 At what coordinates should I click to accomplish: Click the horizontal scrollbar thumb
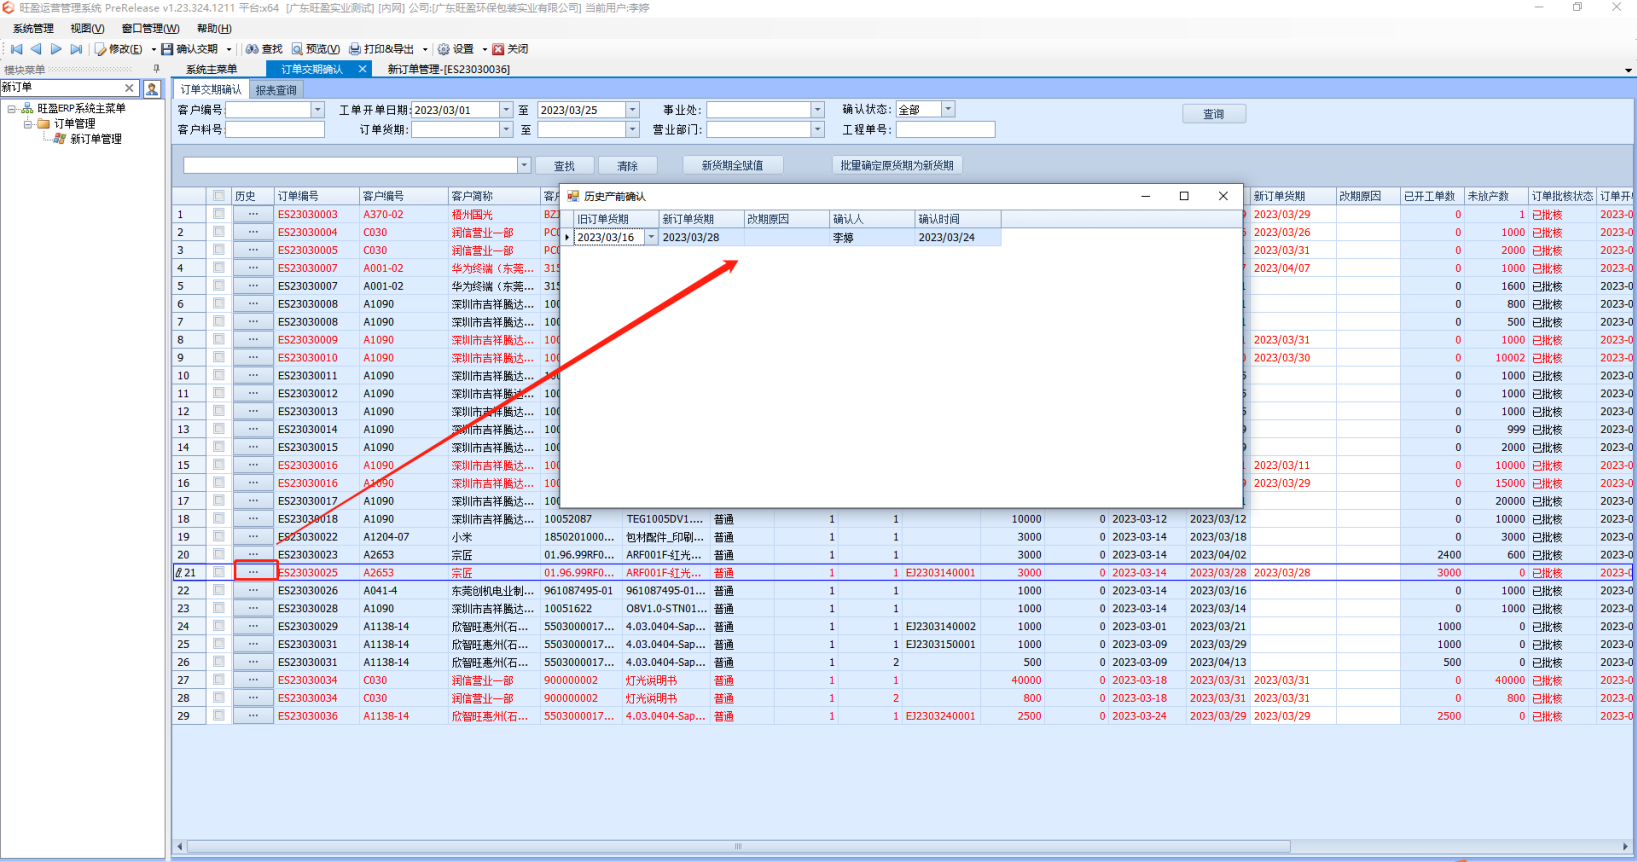point(738,846)
